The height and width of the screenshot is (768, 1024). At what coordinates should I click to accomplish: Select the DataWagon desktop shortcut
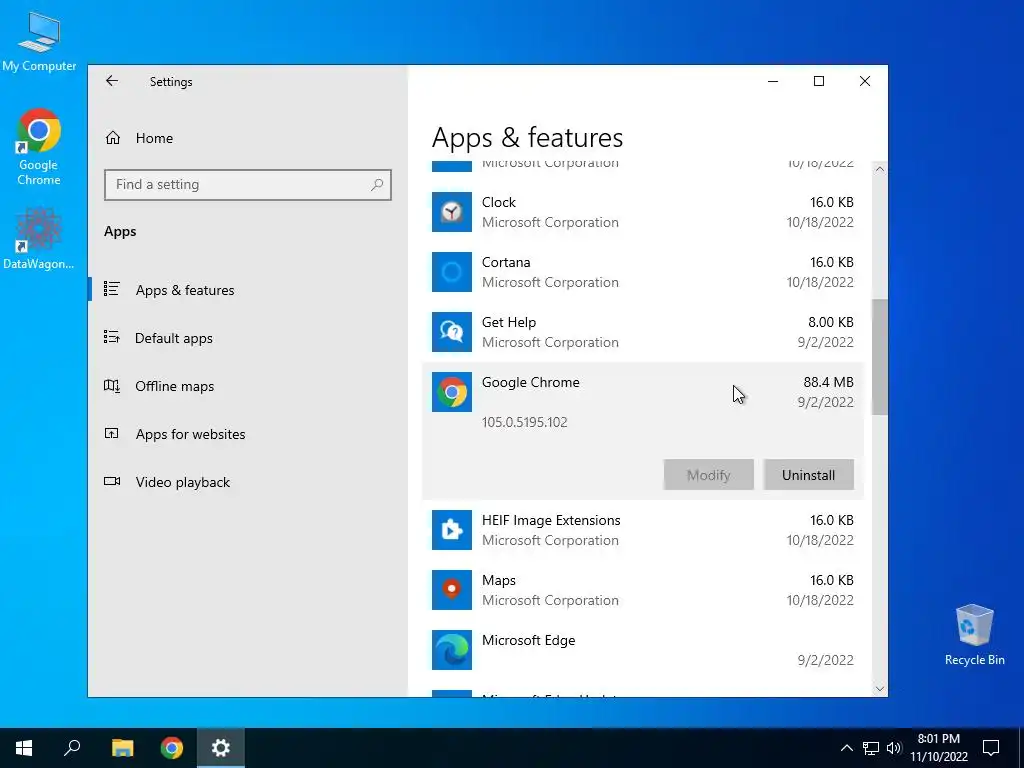click(39, 238)
